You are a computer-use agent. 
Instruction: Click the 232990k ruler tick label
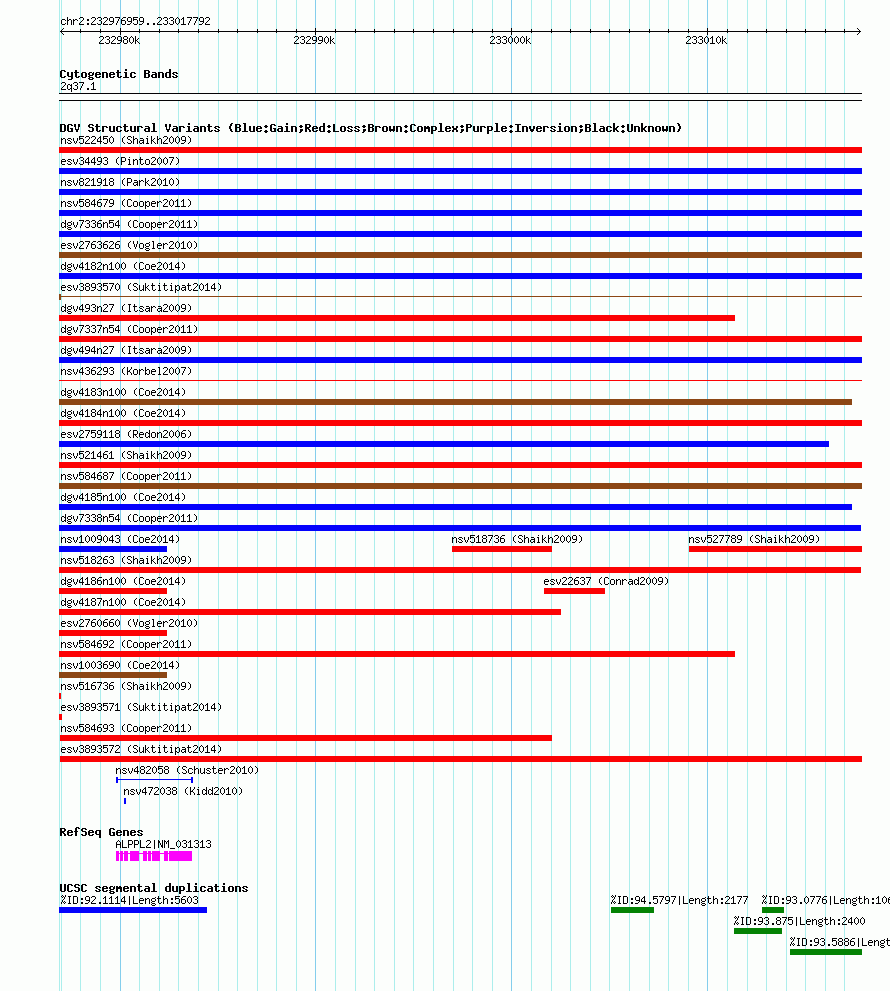click(x=314, y=40)
